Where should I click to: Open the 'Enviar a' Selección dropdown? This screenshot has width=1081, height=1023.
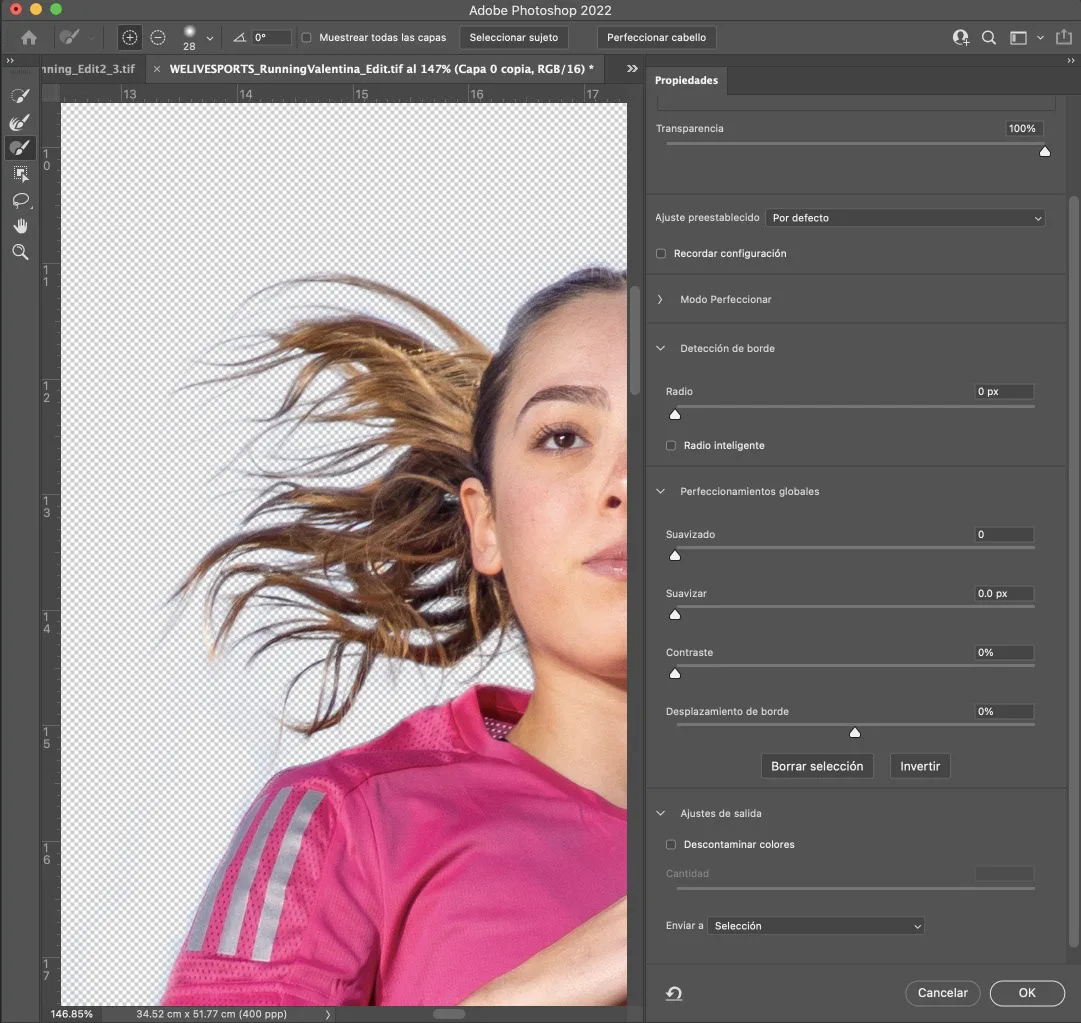[x=817, y=927]
